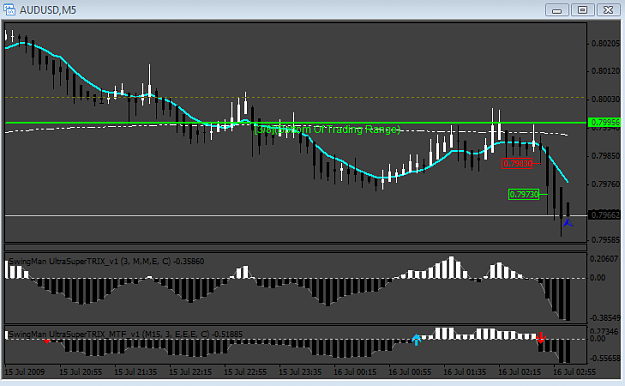Click the 16 Jul 02:55 time label
This screenshot has width=625, height=386.
click(574, 372)
